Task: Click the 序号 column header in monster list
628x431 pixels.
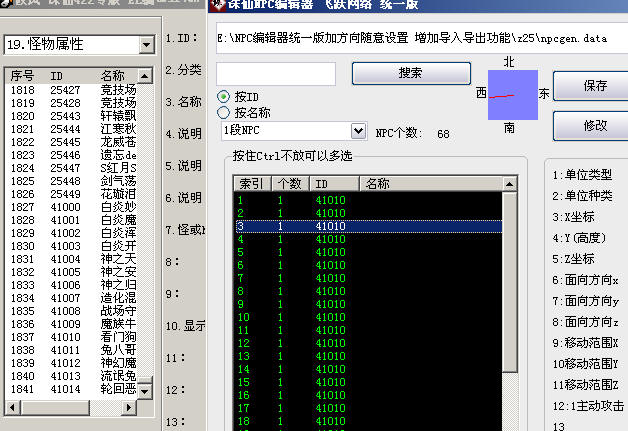Action: click(22, 75)
